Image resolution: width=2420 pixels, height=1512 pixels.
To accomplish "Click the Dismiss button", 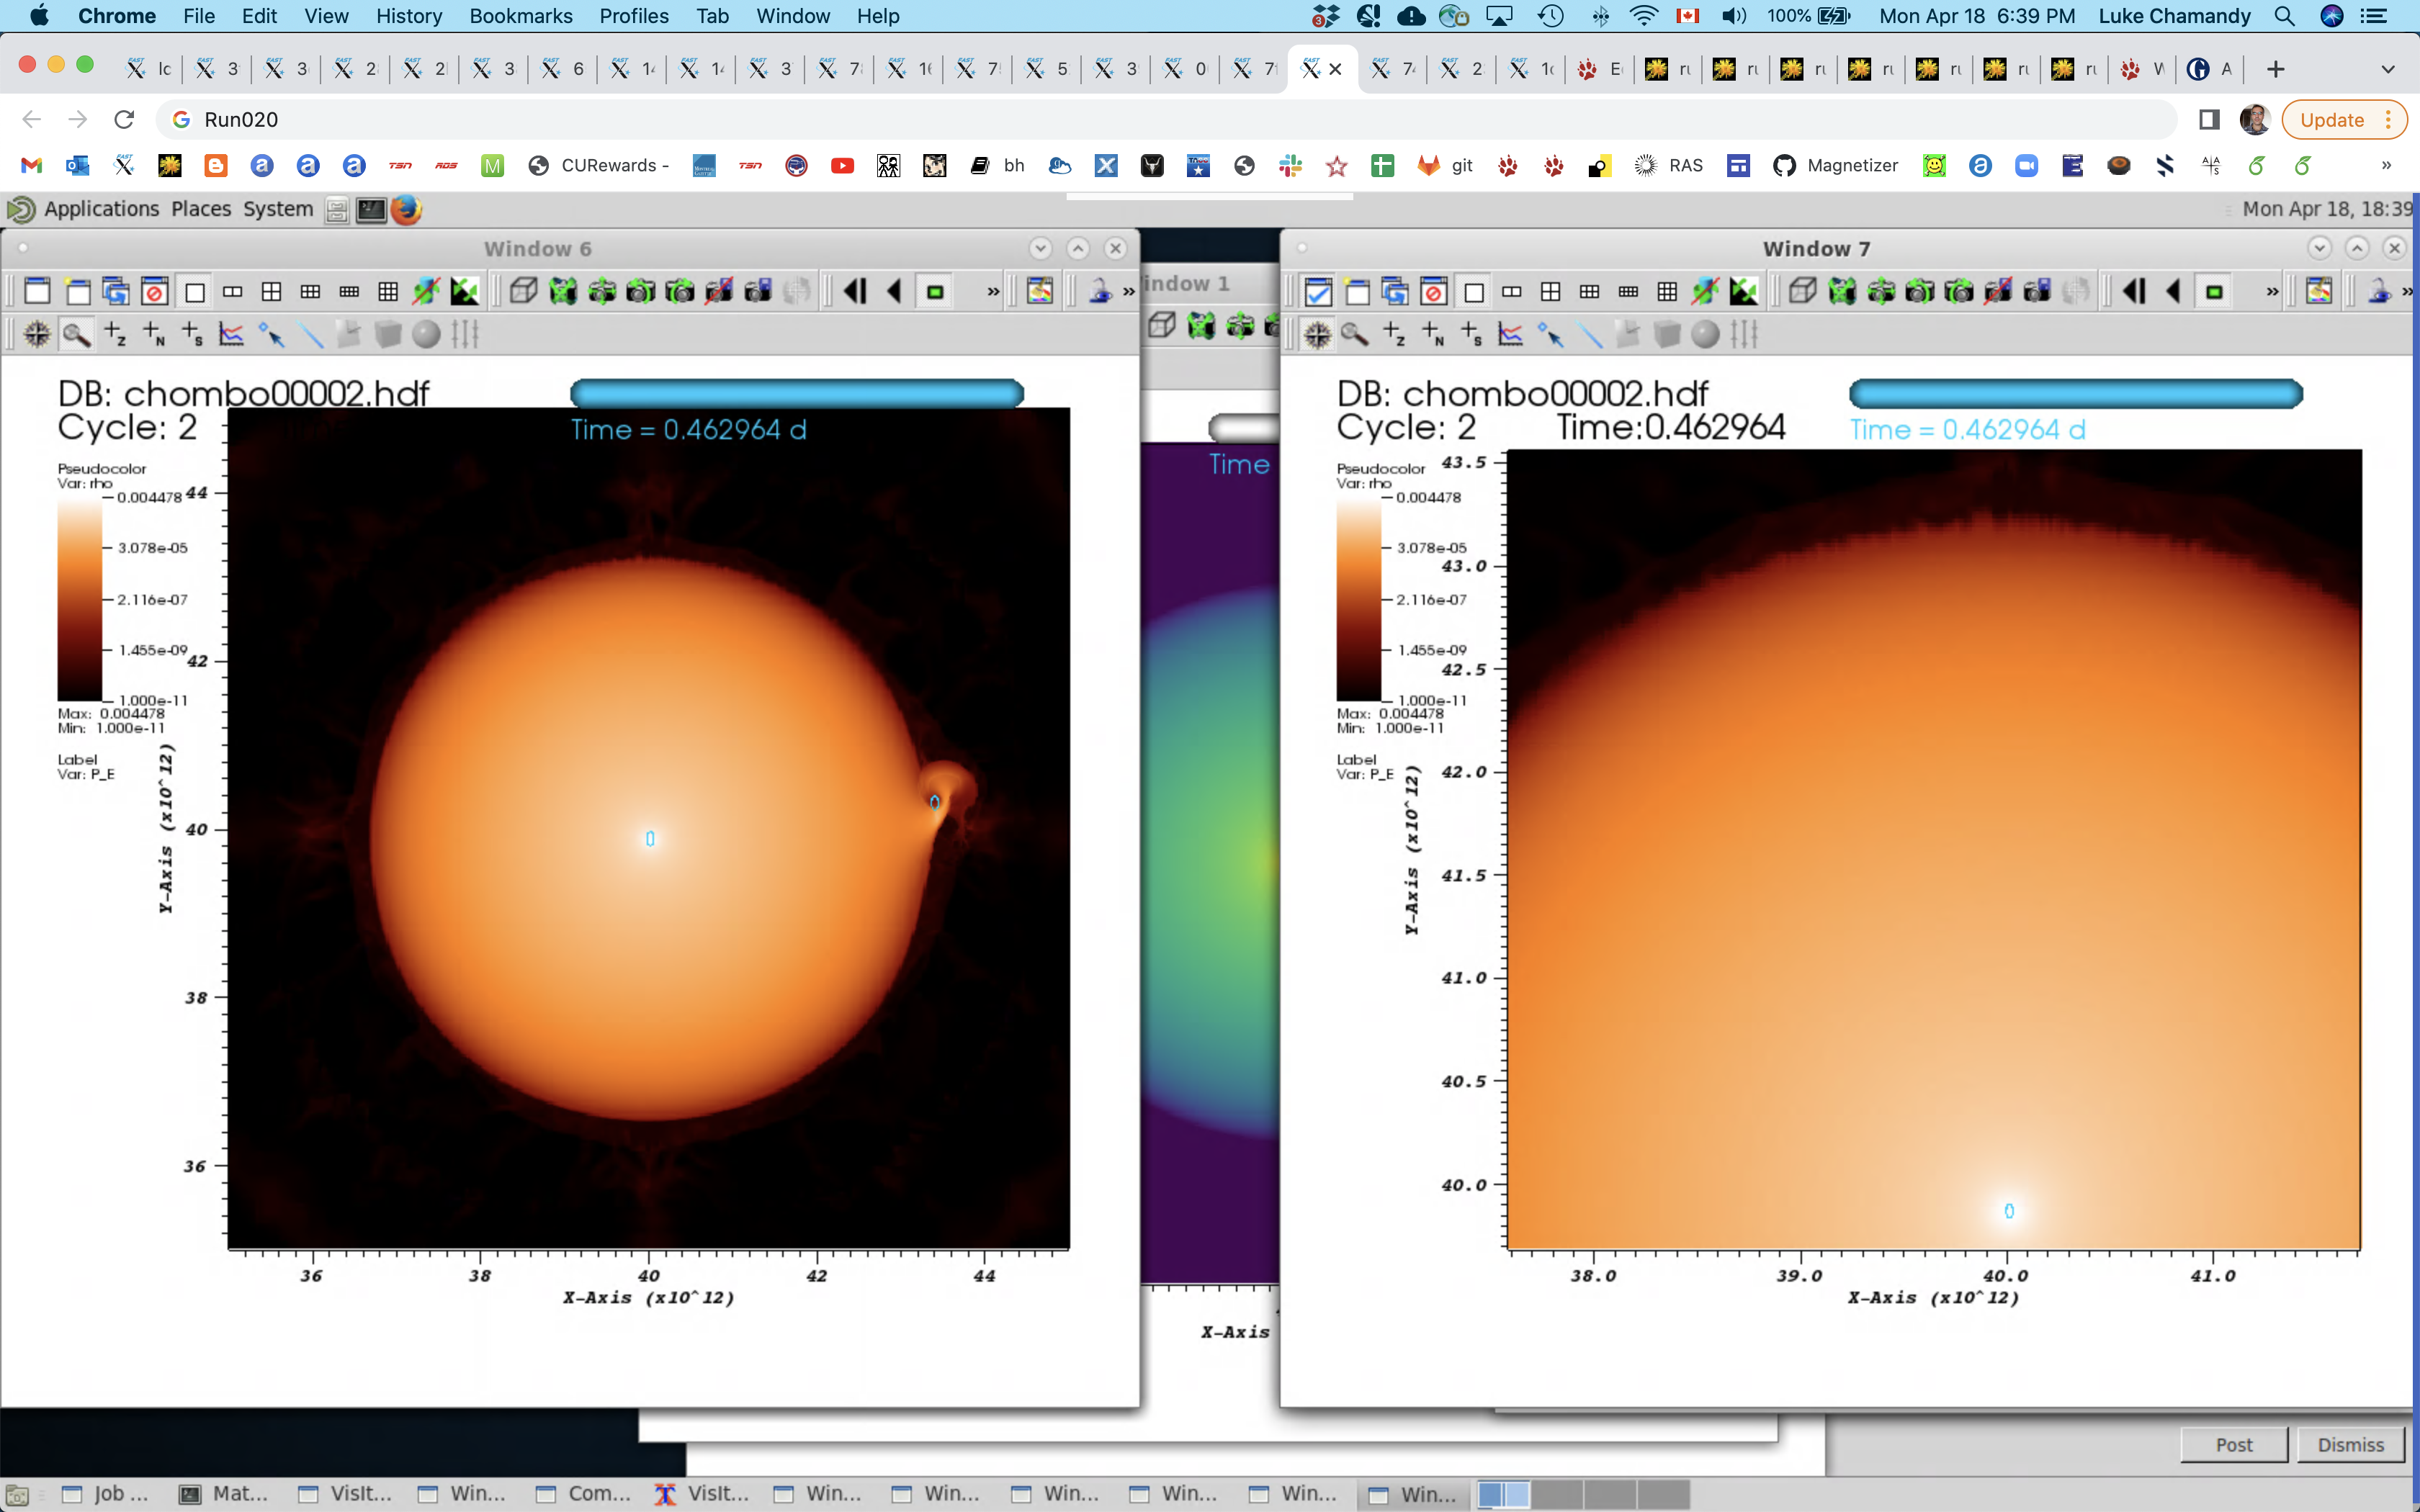I will [x=2350, y=1445].
